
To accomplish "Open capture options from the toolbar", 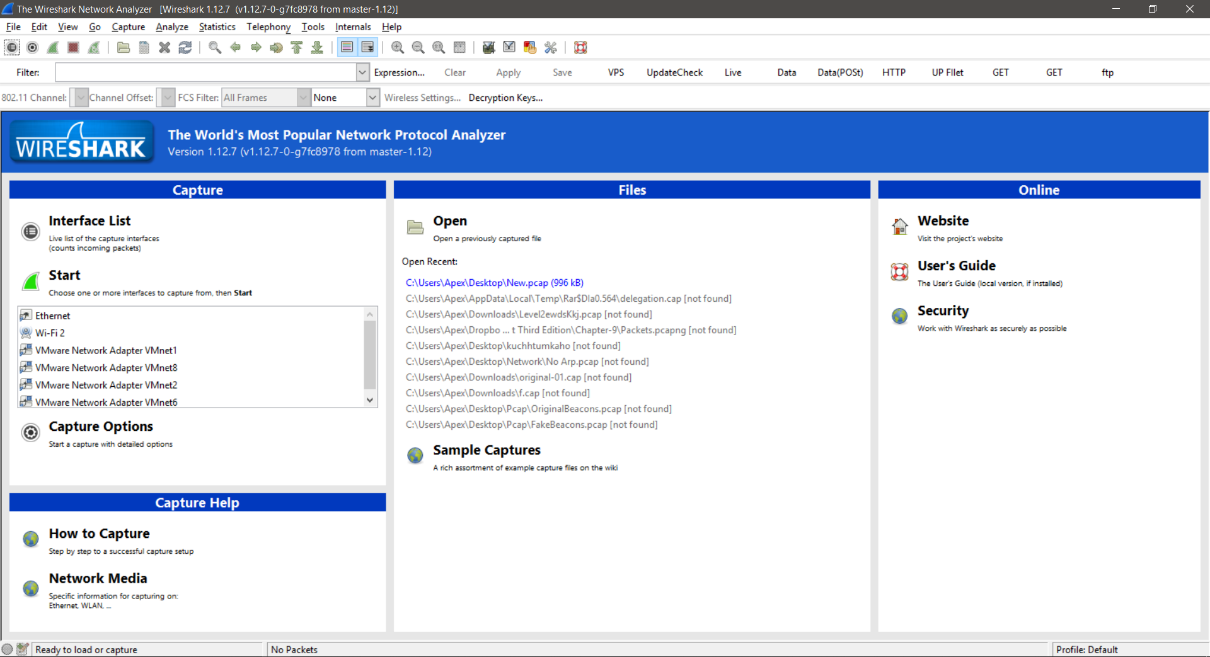I will (x=32, y=47).
